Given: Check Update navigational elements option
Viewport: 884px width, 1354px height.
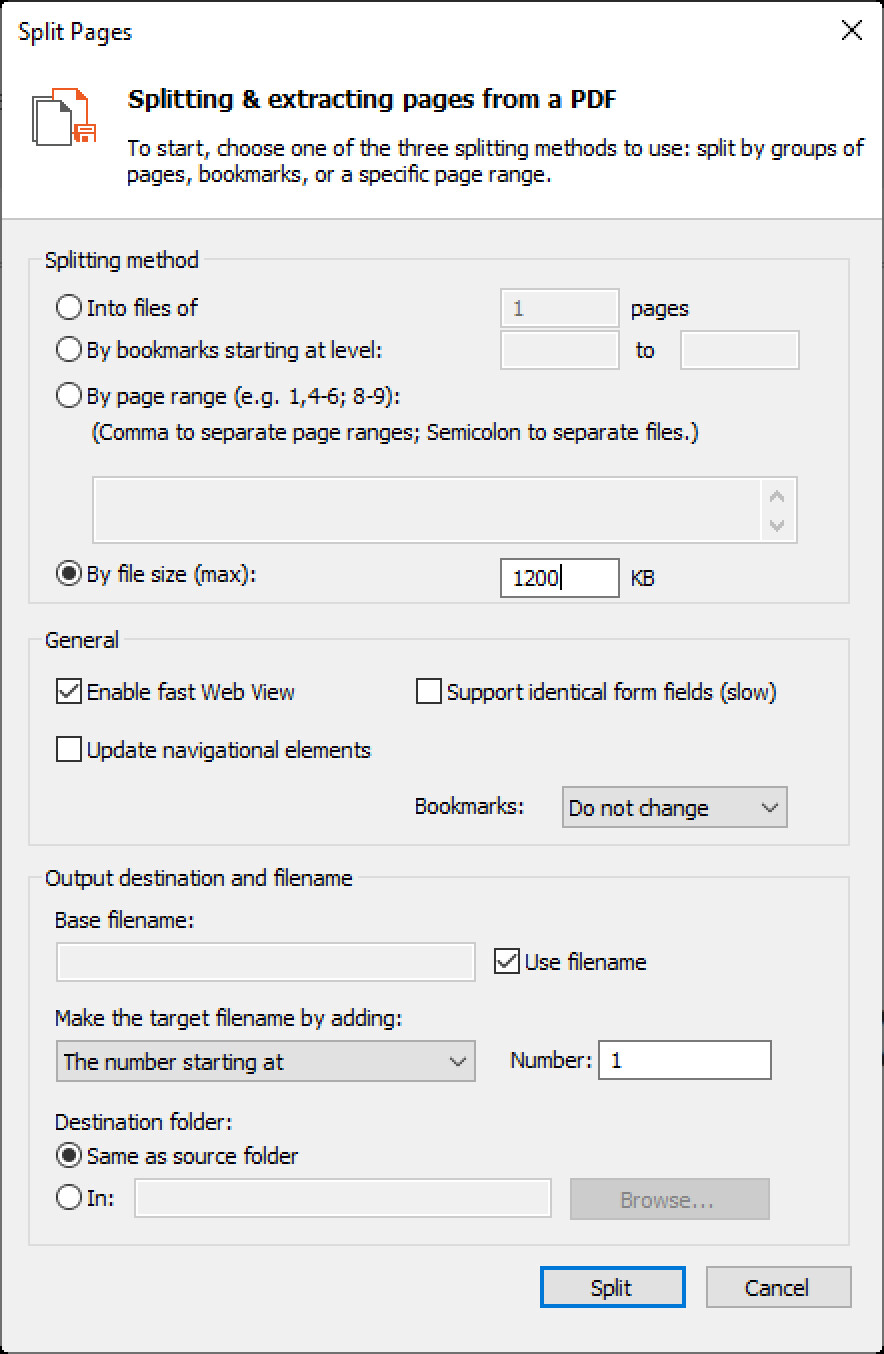Looking at the screenshot, I should point(69,750).
